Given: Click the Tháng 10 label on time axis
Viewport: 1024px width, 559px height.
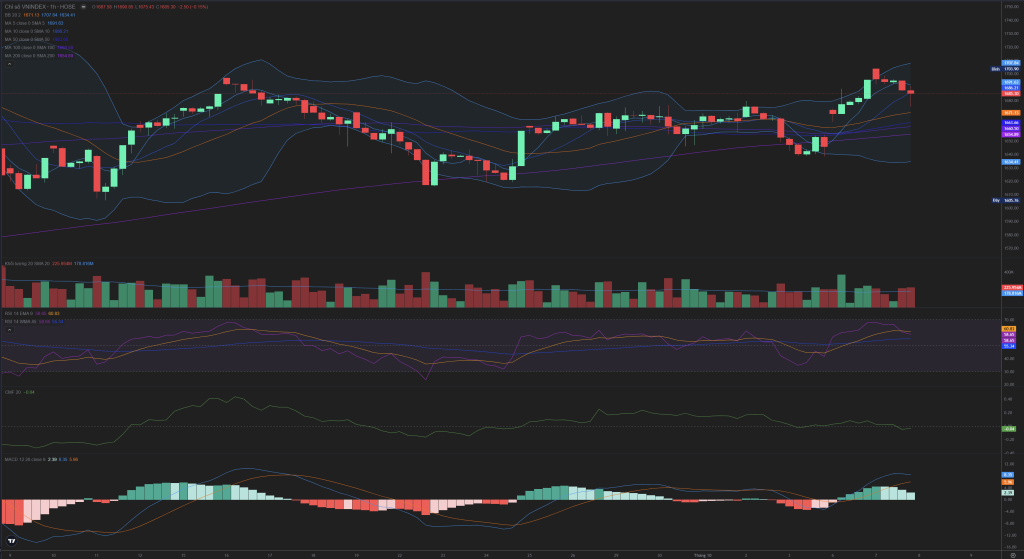Looking at the screenshot, I should point(702,553).
